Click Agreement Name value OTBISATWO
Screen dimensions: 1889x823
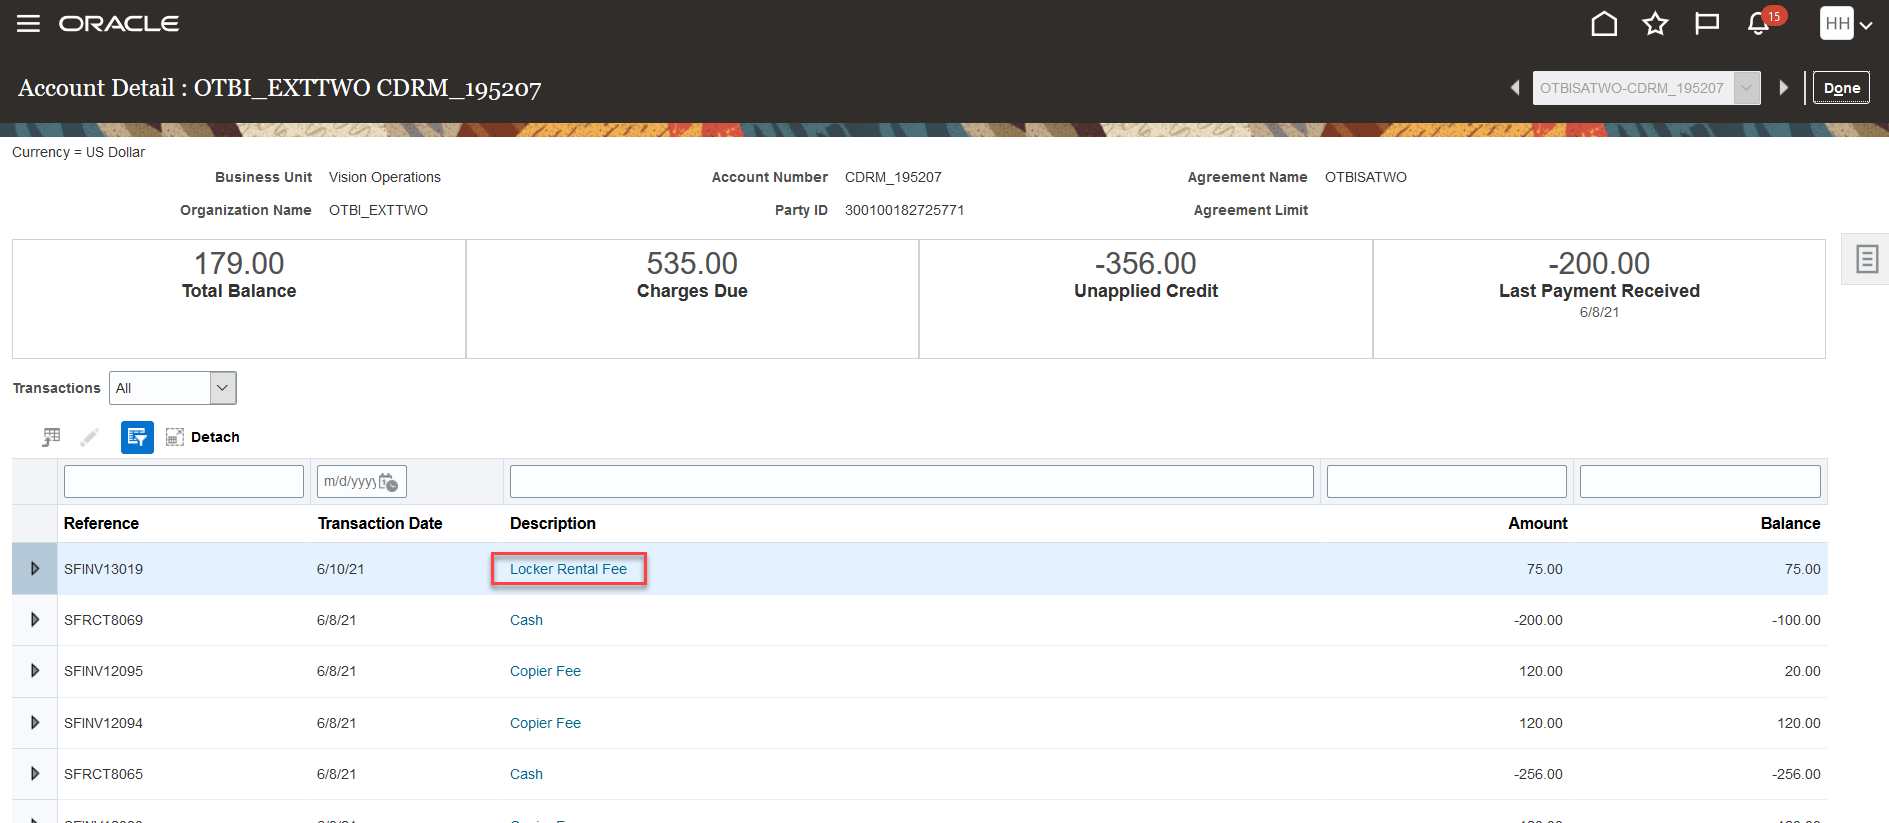click(1365, 177)
